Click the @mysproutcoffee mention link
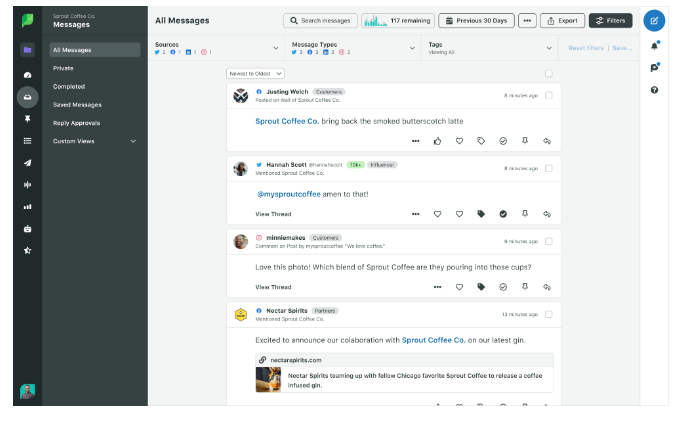 pyautogui.click(x=289, y=194)
